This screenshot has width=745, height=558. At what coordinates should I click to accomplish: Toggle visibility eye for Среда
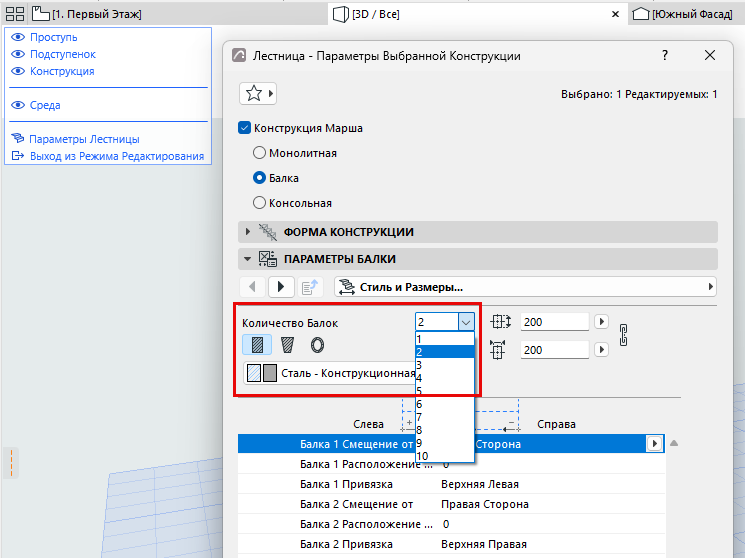click(x=18, y=105)
